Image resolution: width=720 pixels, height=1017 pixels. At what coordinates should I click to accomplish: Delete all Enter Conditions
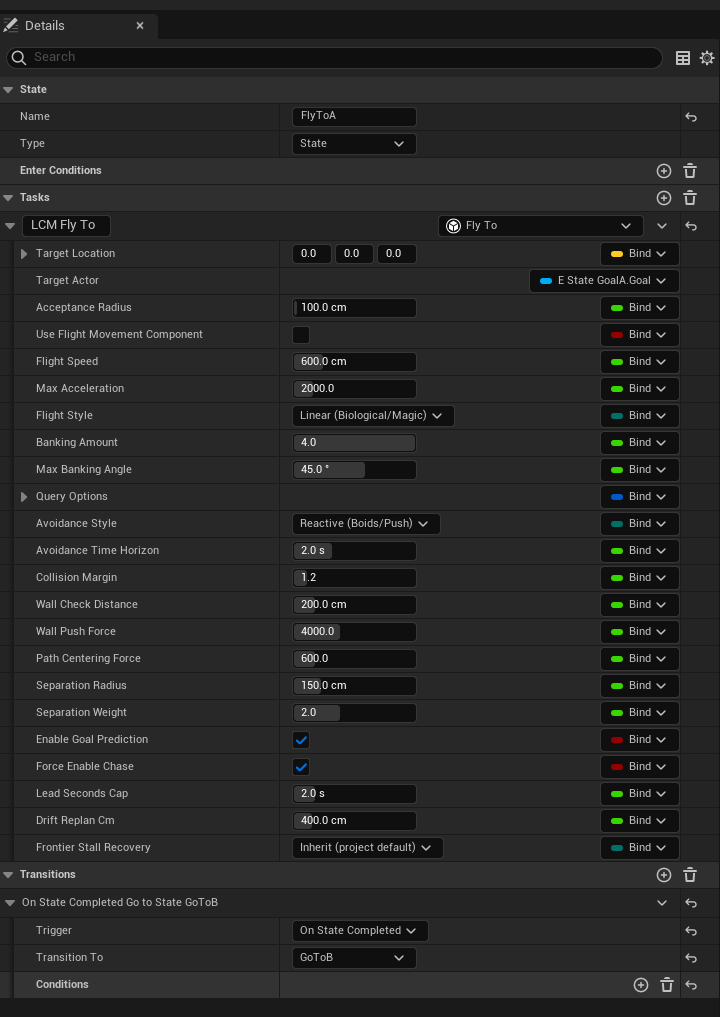coord(690,171)
